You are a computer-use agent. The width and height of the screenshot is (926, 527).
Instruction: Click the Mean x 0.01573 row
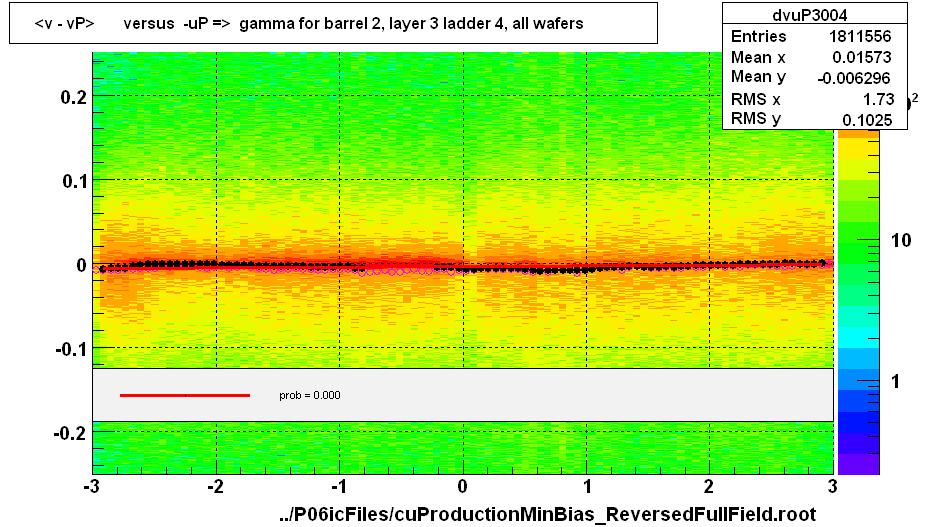point(811,57)
